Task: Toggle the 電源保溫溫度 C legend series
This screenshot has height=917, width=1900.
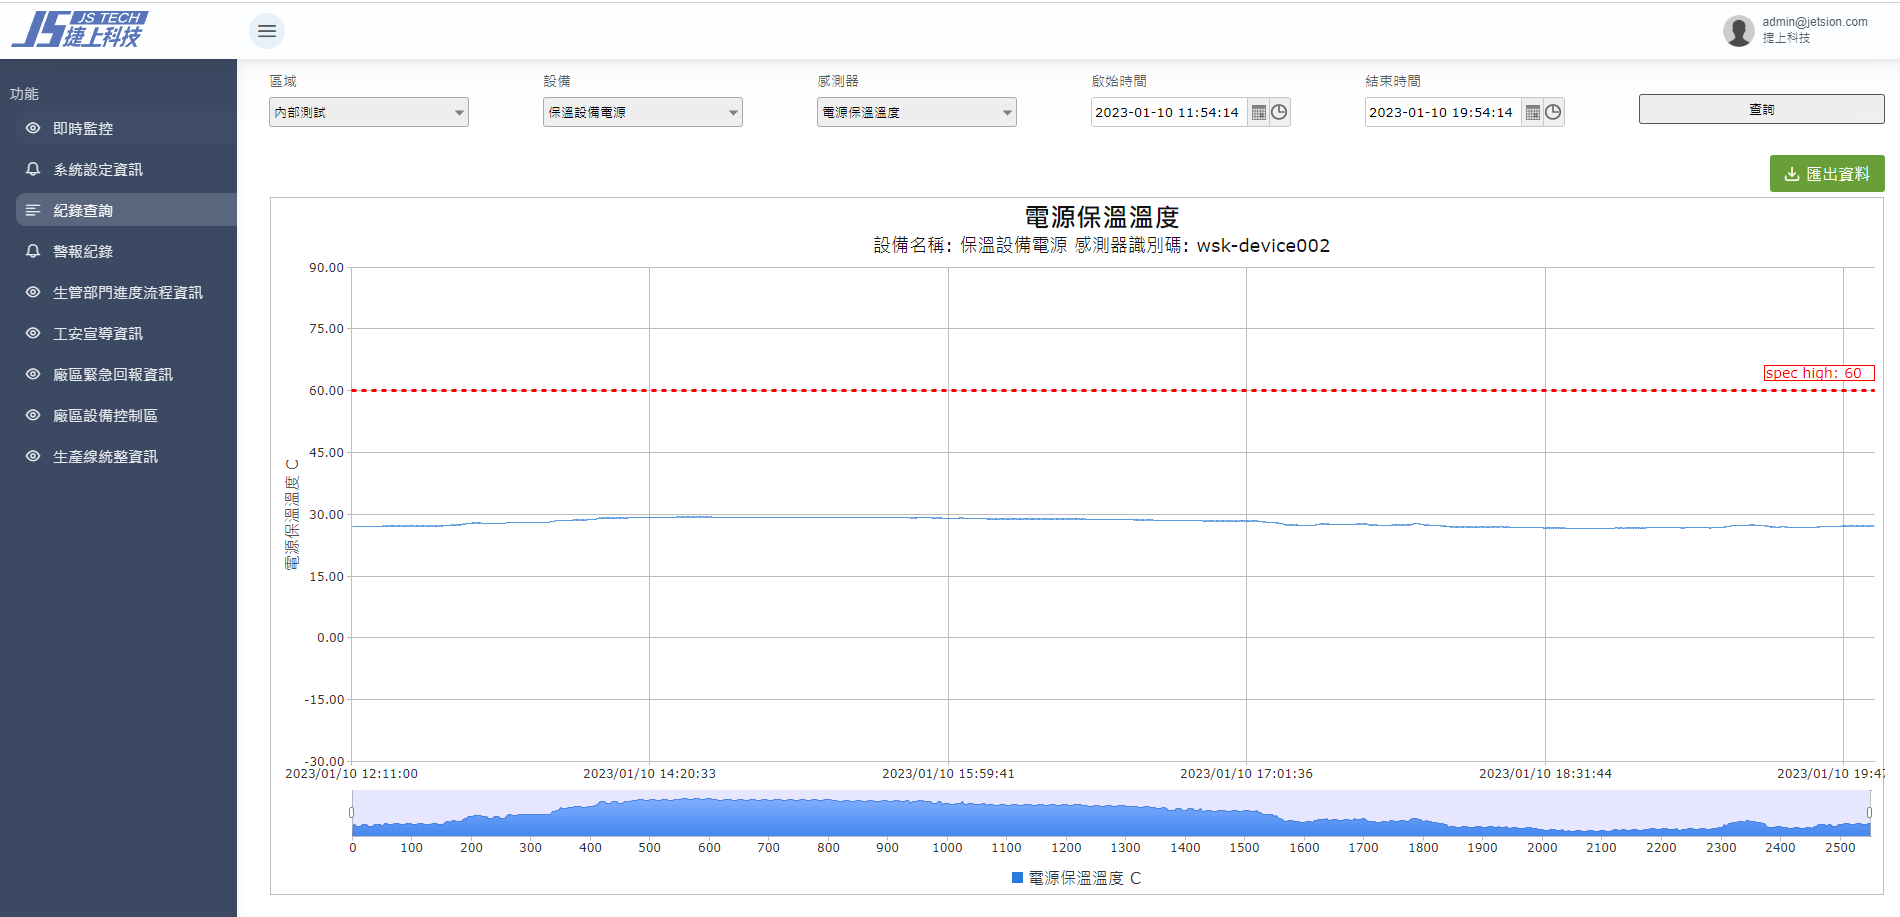Action: coord(1076,878)
